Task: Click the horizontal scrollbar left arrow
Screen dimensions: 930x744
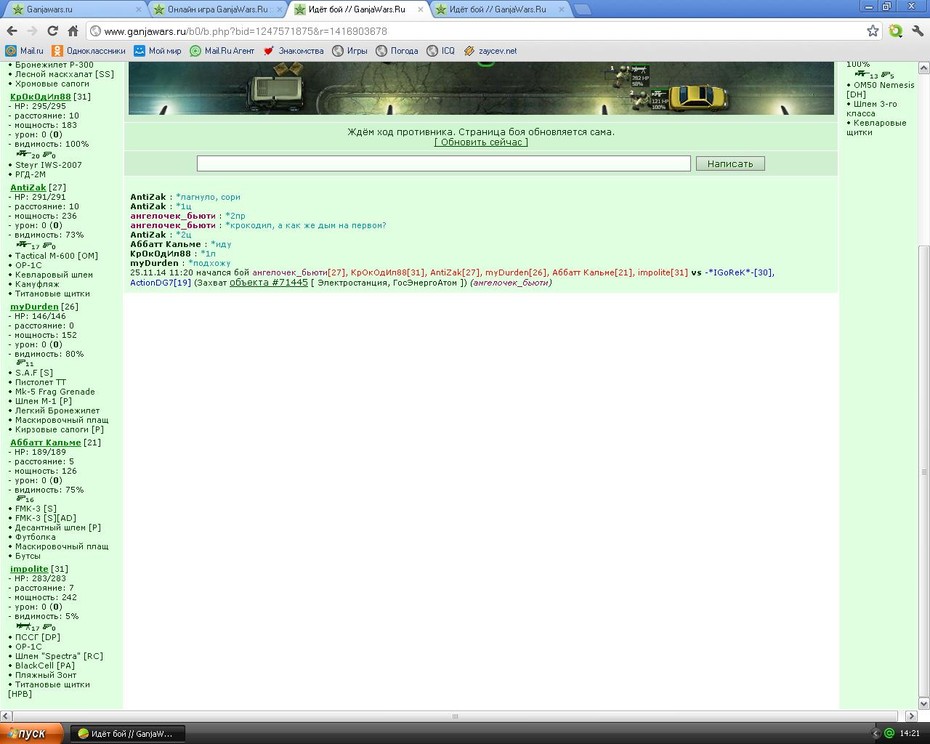Action: tap(6, 716)
